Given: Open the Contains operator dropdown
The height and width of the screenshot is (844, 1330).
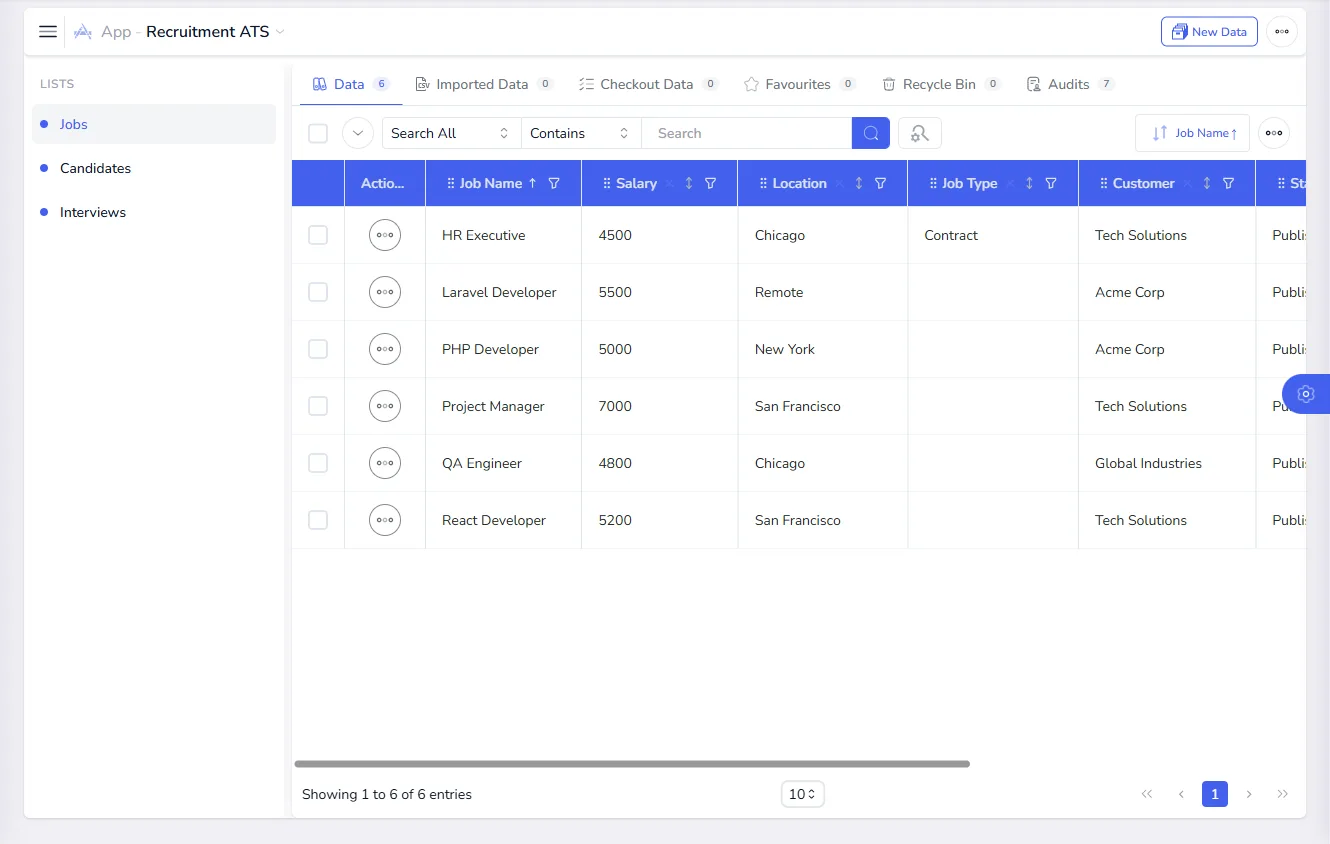Looking at the screenshot, I should (581, 133).
